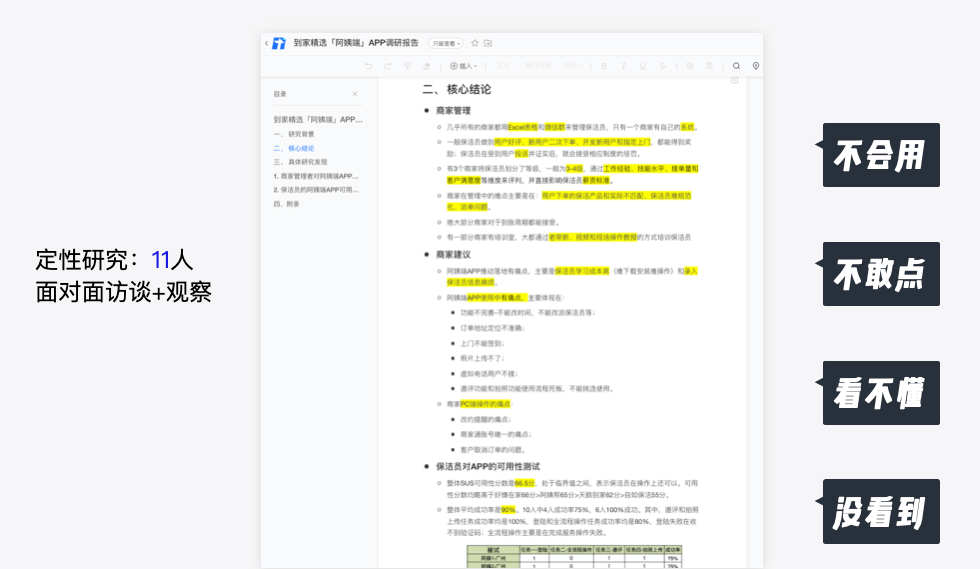Image resolution: width=980 pixels, height=569 pixels.
Task: Click the 目录 outline panel header
Action: coord(280,94)
